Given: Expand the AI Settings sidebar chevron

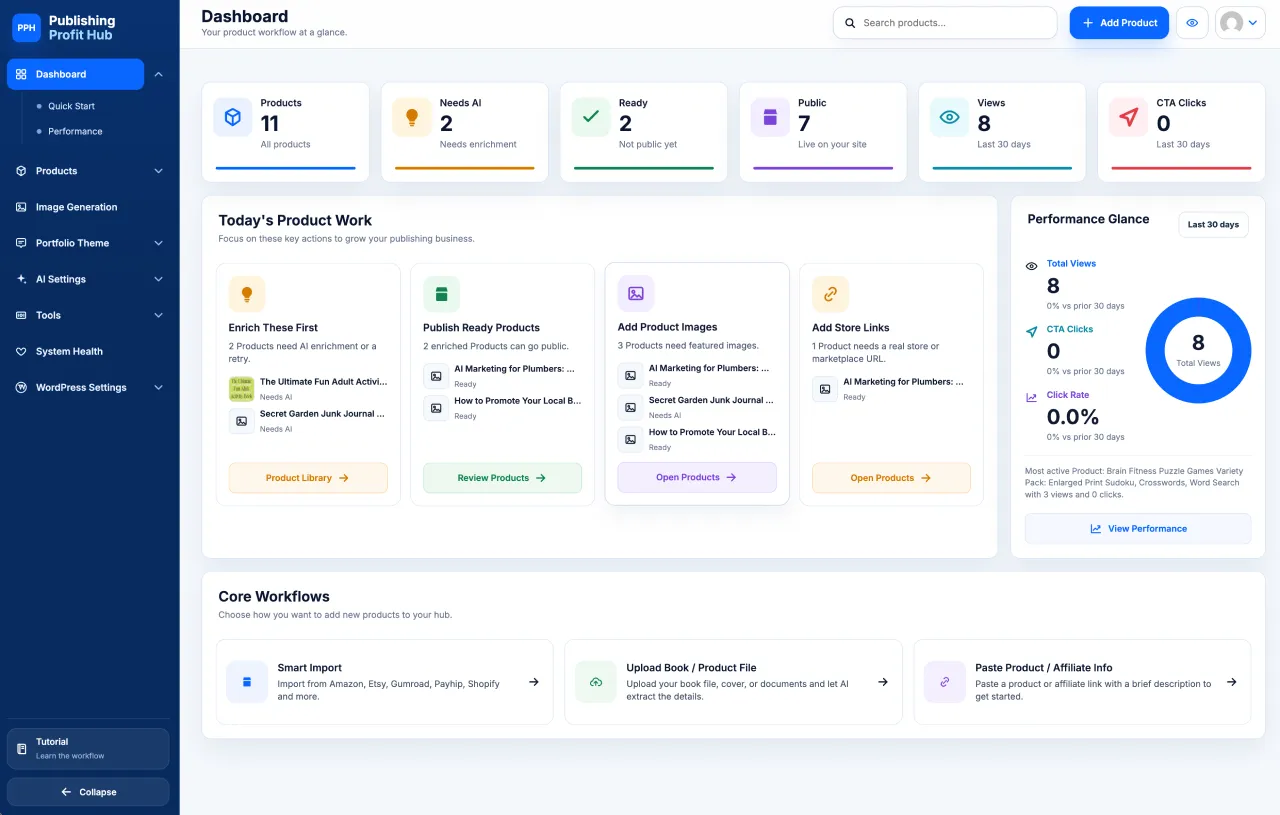Looking at the screenshot, I should [158, 279].
